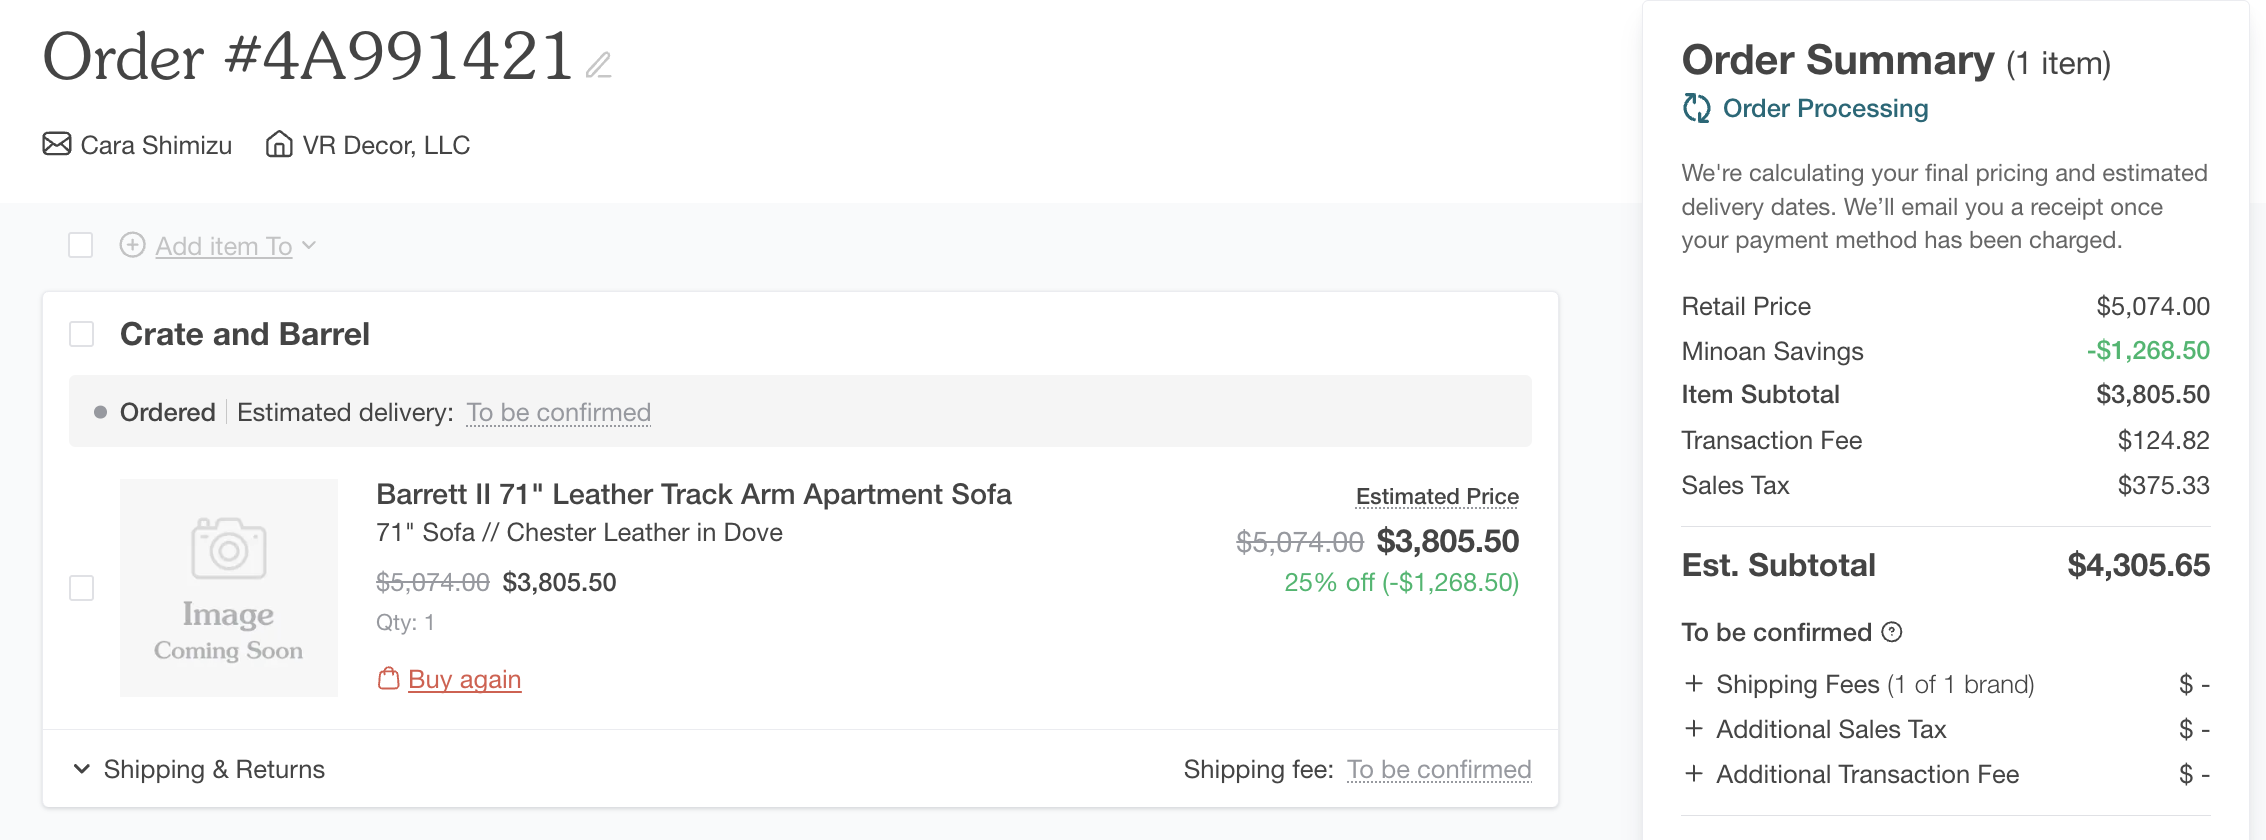Click the shopping bag icon by Buy again
This screenshot has height=840, width=2266.
pos(389,679)
